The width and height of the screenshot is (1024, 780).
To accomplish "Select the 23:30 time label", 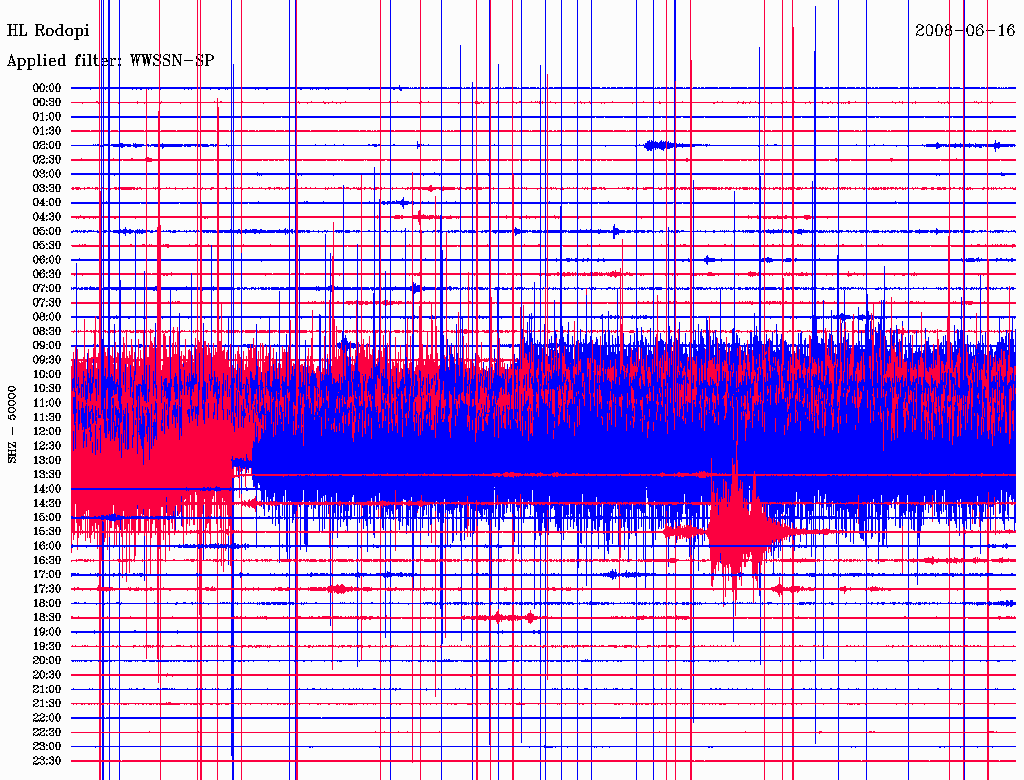I will point(47,761).
